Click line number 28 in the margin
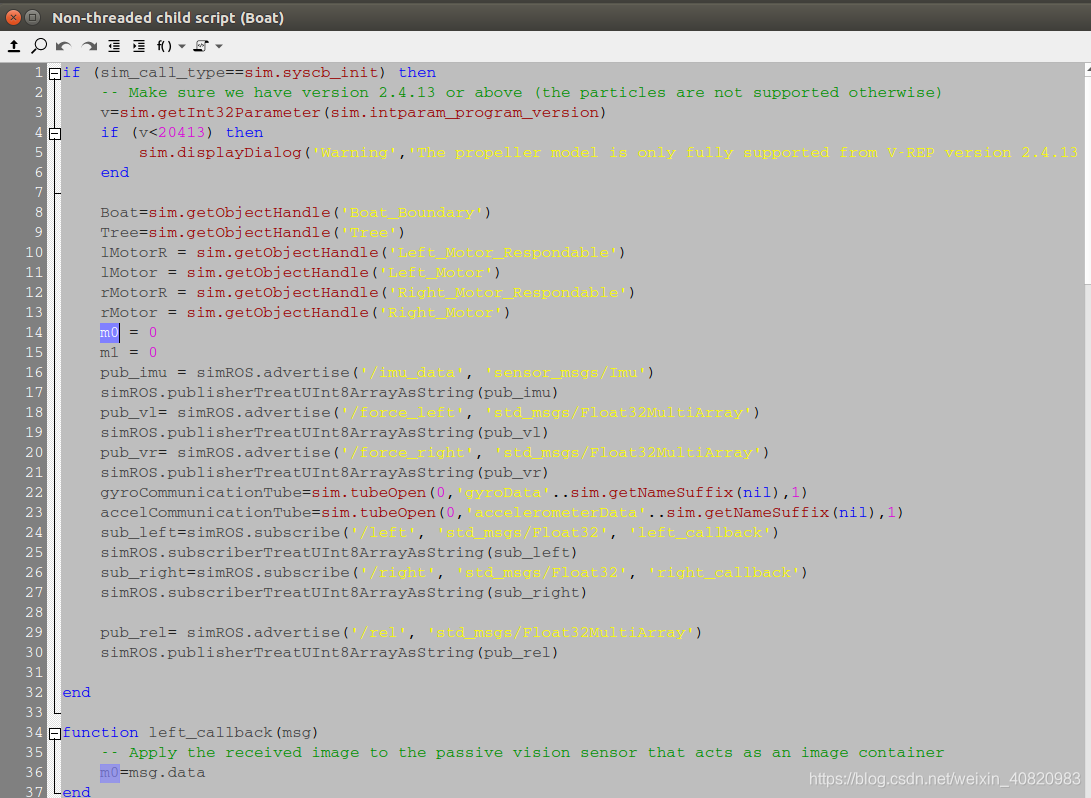Viewport: 1091px width, 798px height. [x=34, y=612]
